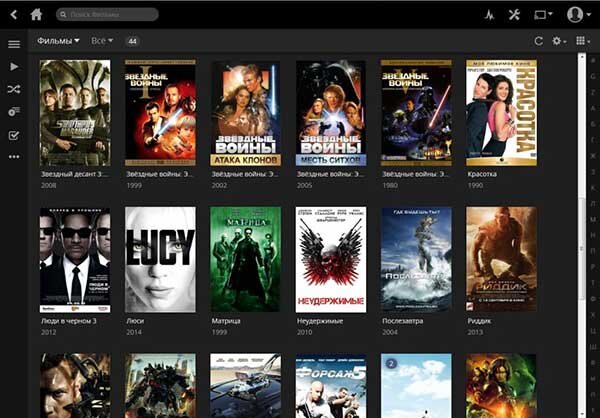Click the Play all icon in sidebar
This screenshot has height=418, width=600.
tap(14, 67)
